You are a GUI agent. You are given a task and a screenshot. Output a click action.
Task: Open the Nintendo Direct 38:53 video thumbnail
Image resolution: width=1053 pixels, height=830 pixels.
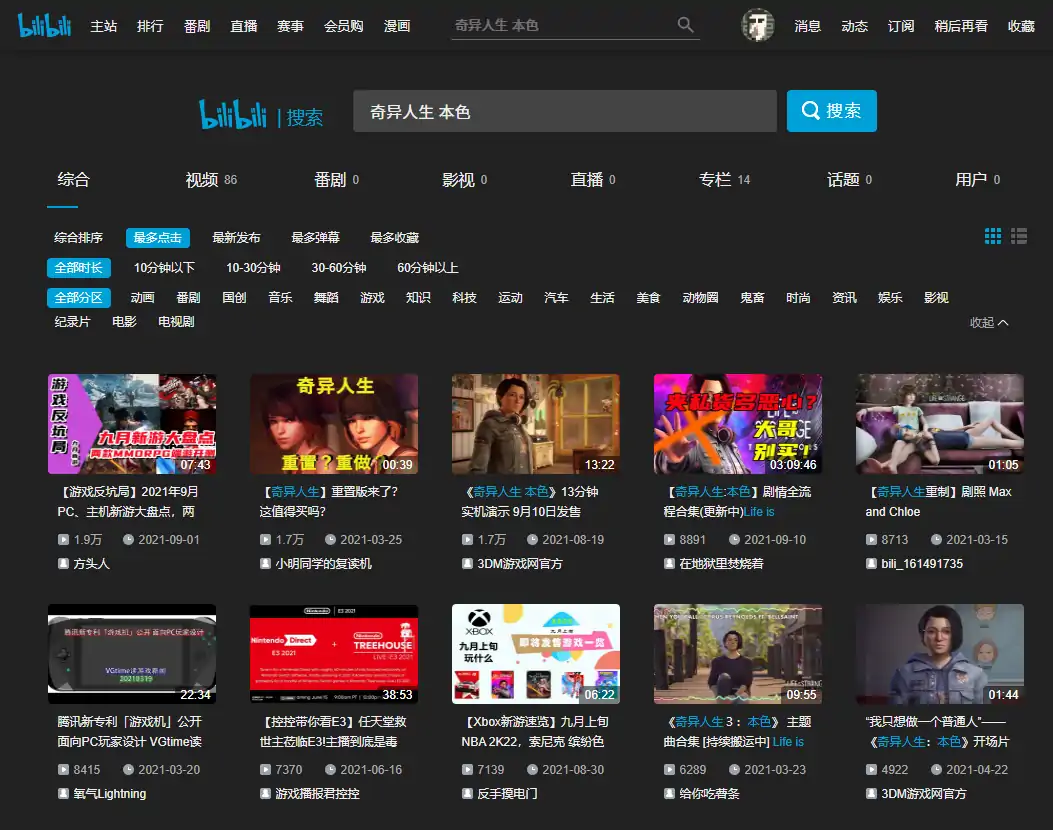(x=334, y=654)
